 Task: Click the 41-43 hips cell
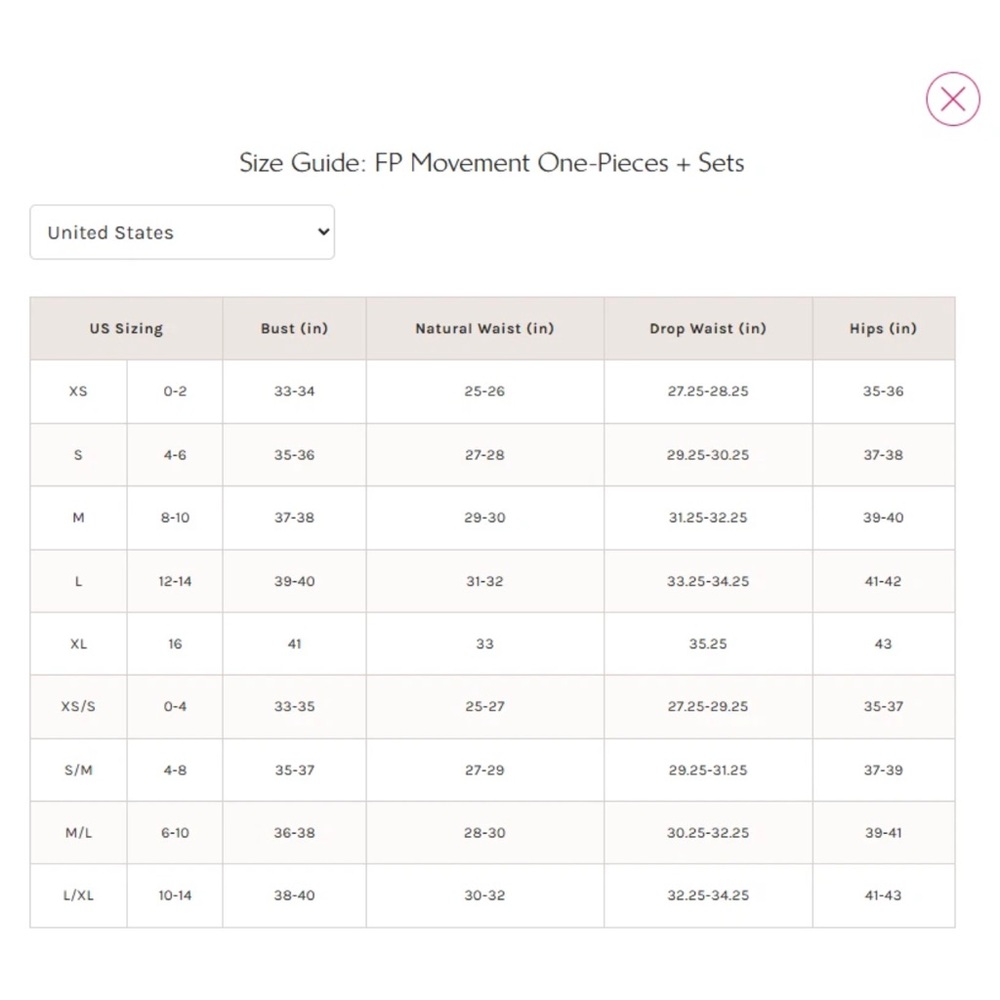coord(883,895)
